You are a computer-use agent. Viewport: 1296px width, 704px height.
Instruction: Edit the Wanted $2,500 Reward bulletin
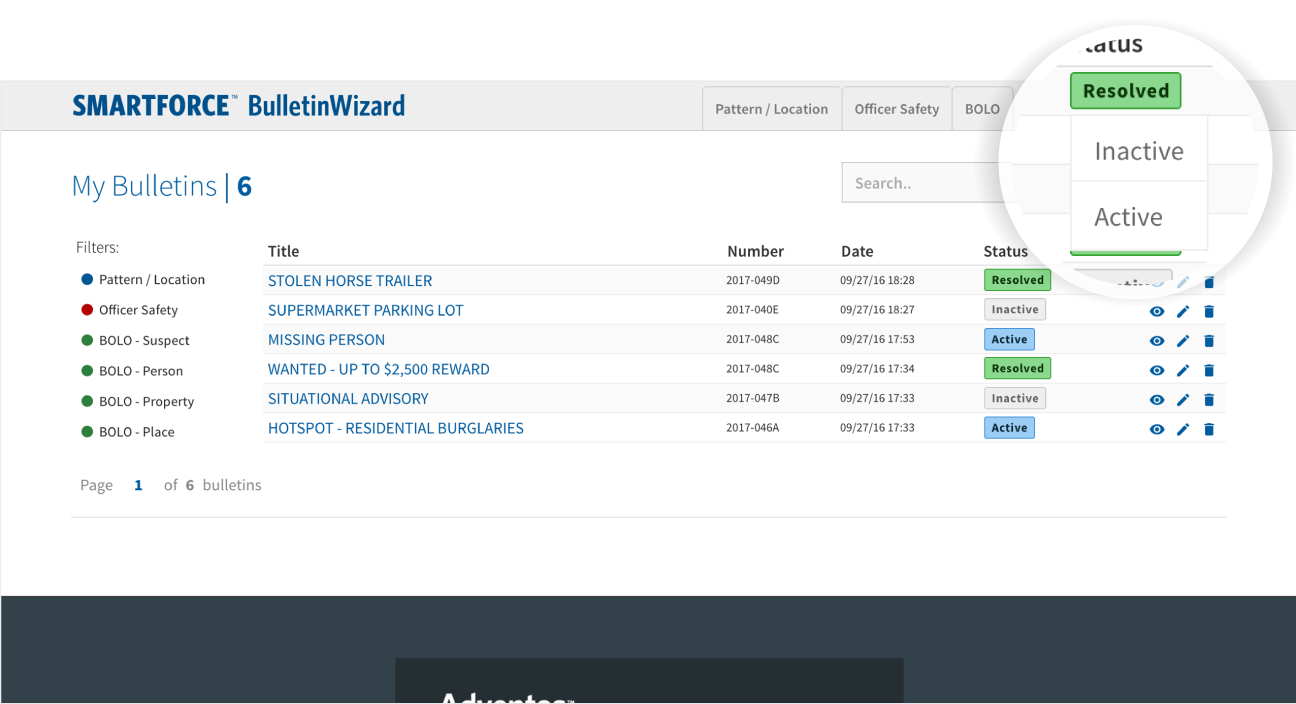point(1183,371)
